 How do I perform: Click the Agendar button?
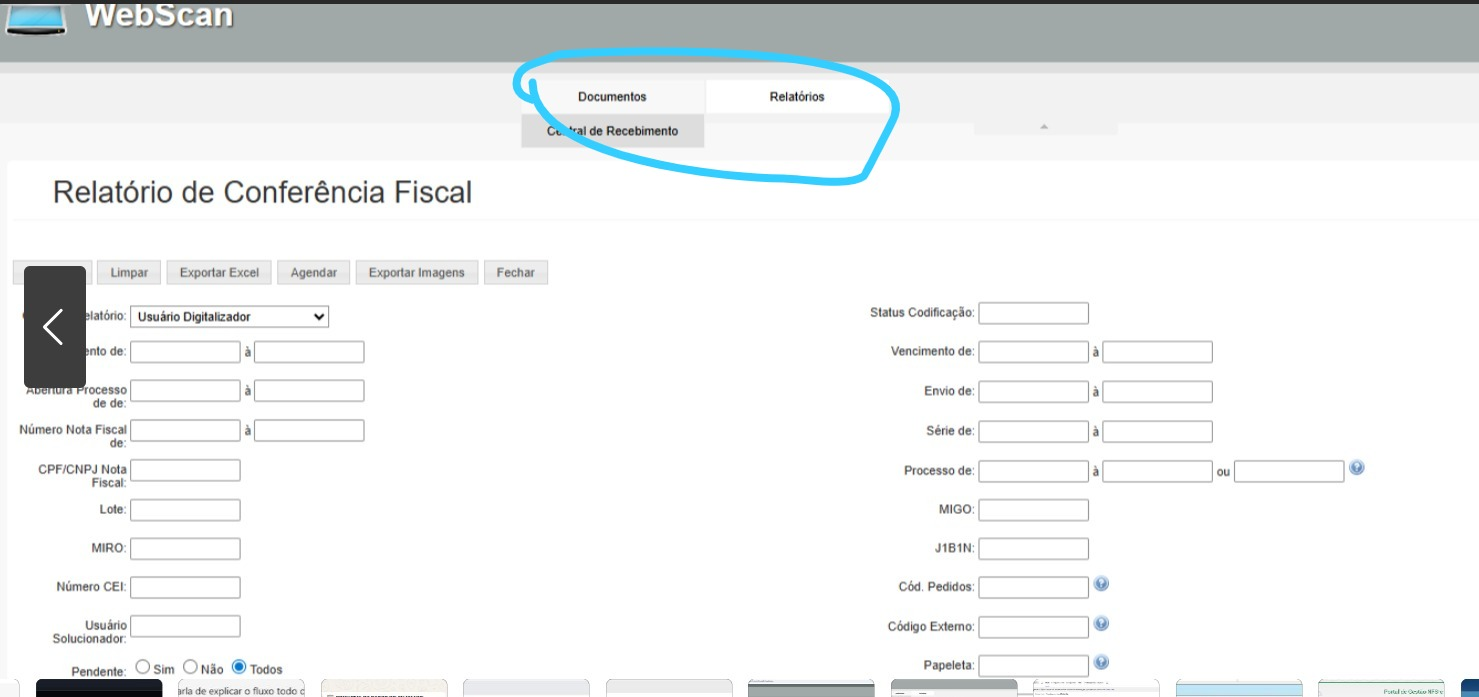click(313, 272)
